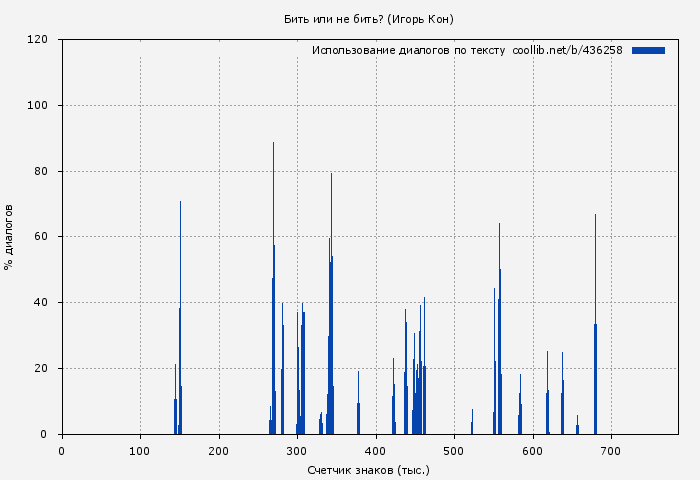Open the coollib.net/b/436258 legend link text
The height and width of the screenshot is (480, 700).
coord(567,50)
